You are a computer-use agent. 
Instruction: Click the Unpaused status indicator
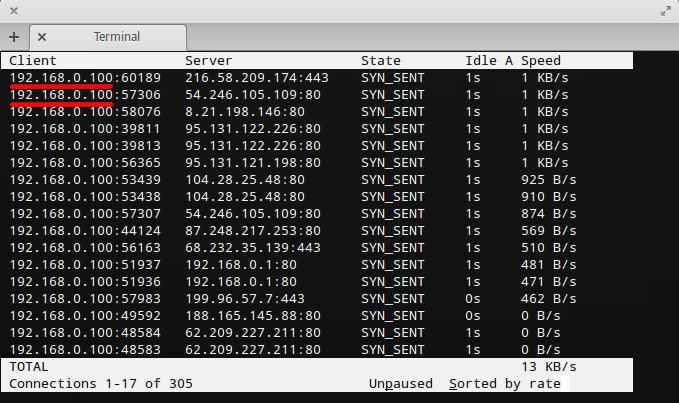click(x=401, y=384)
